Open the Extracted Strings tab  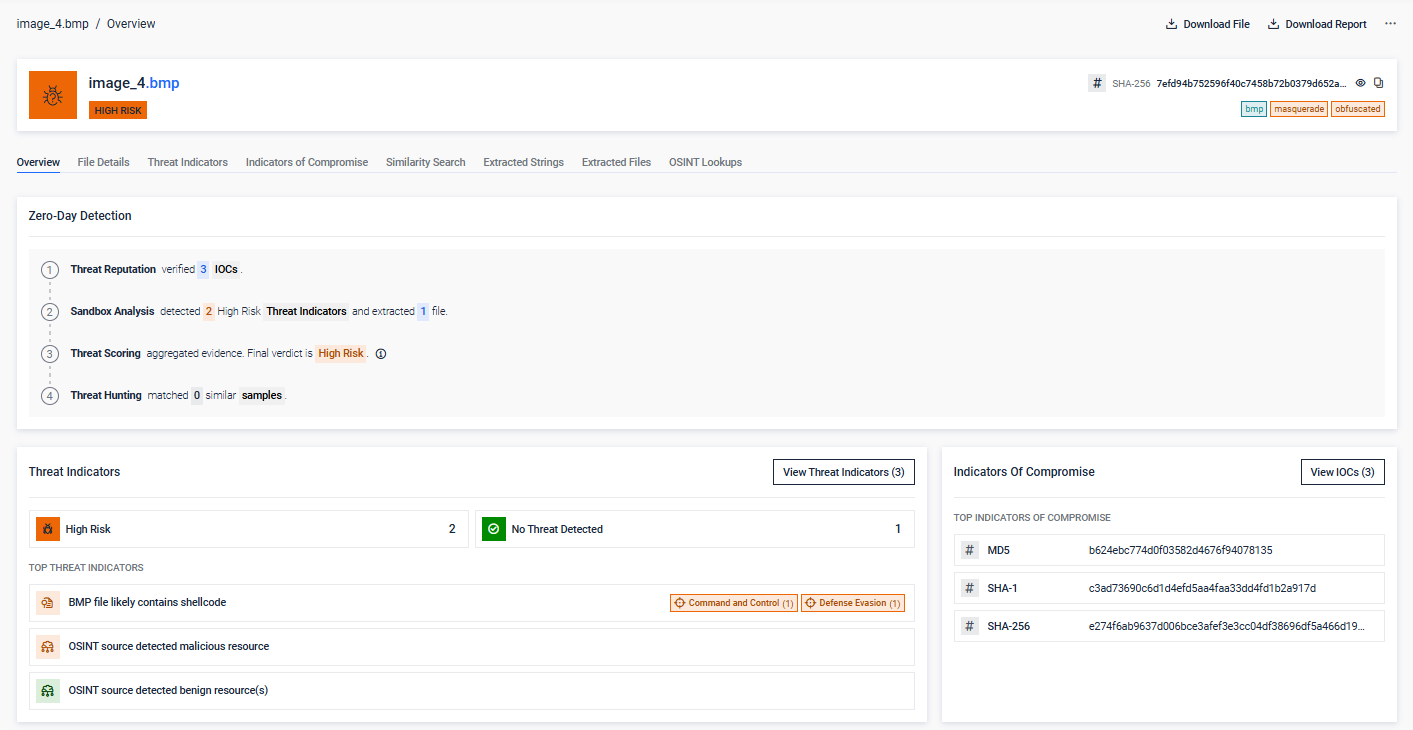(x=523, y=162)
